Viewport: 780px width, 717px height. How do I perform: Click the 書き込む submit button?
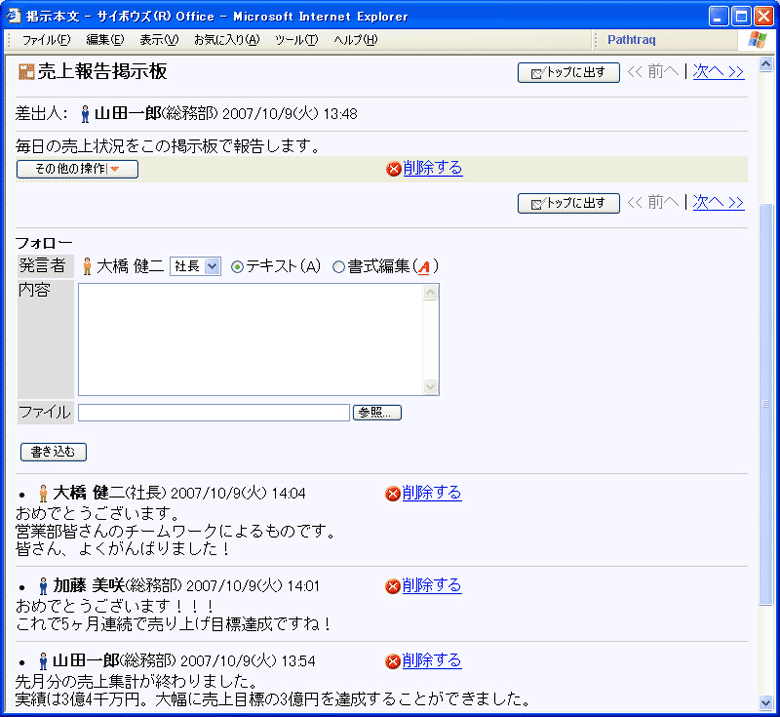point(53,452)
